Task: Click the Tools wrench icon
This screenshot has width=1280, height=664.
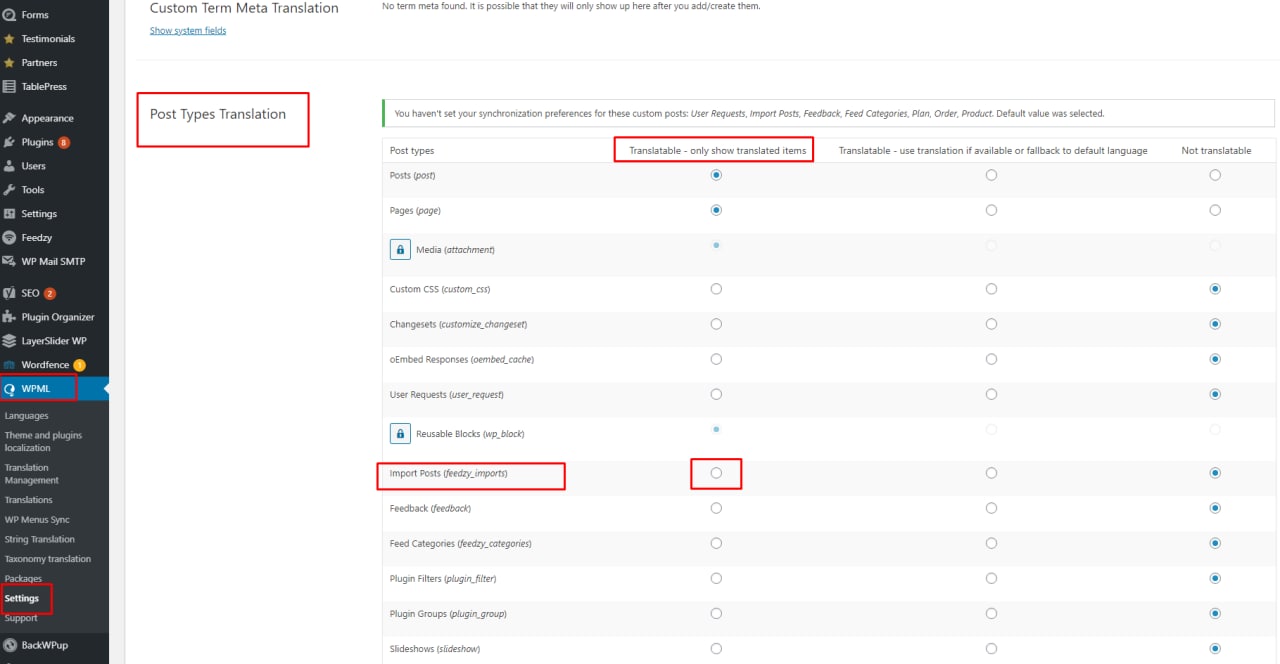Action: (9, 190)
